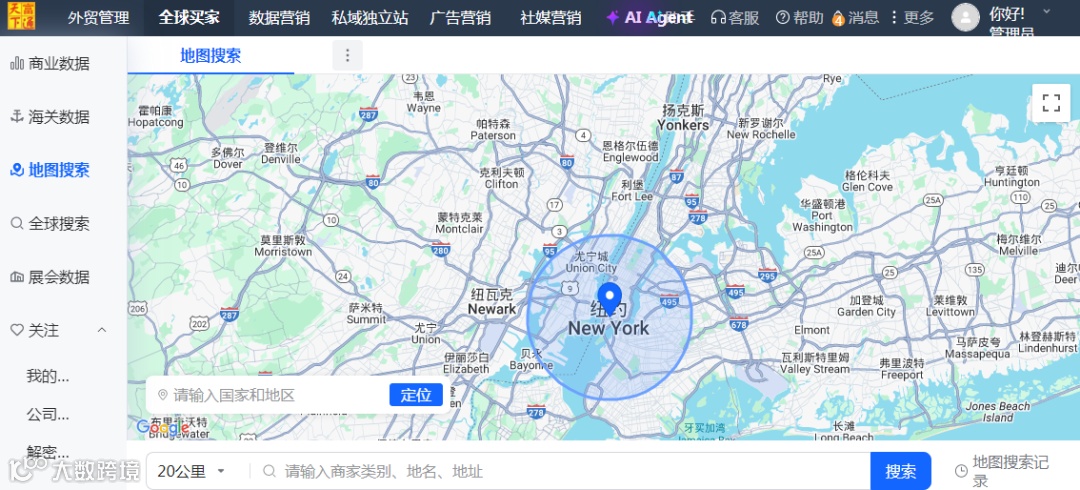Expand the user account dropdown arrow

coord(1047,11)
